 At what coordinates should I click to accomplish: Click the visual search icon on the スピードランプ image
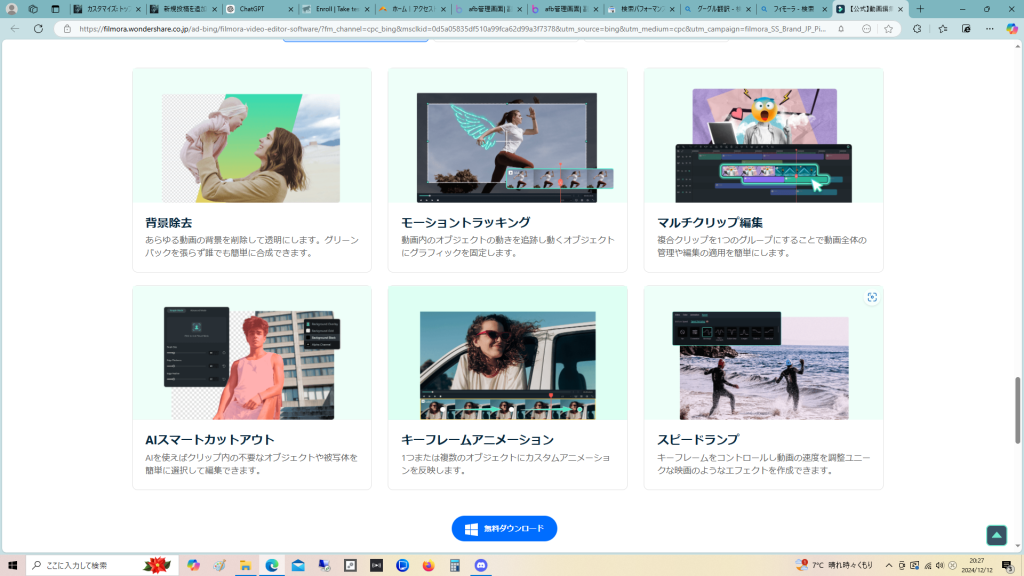pyautogui.click(x=872, y=297)
